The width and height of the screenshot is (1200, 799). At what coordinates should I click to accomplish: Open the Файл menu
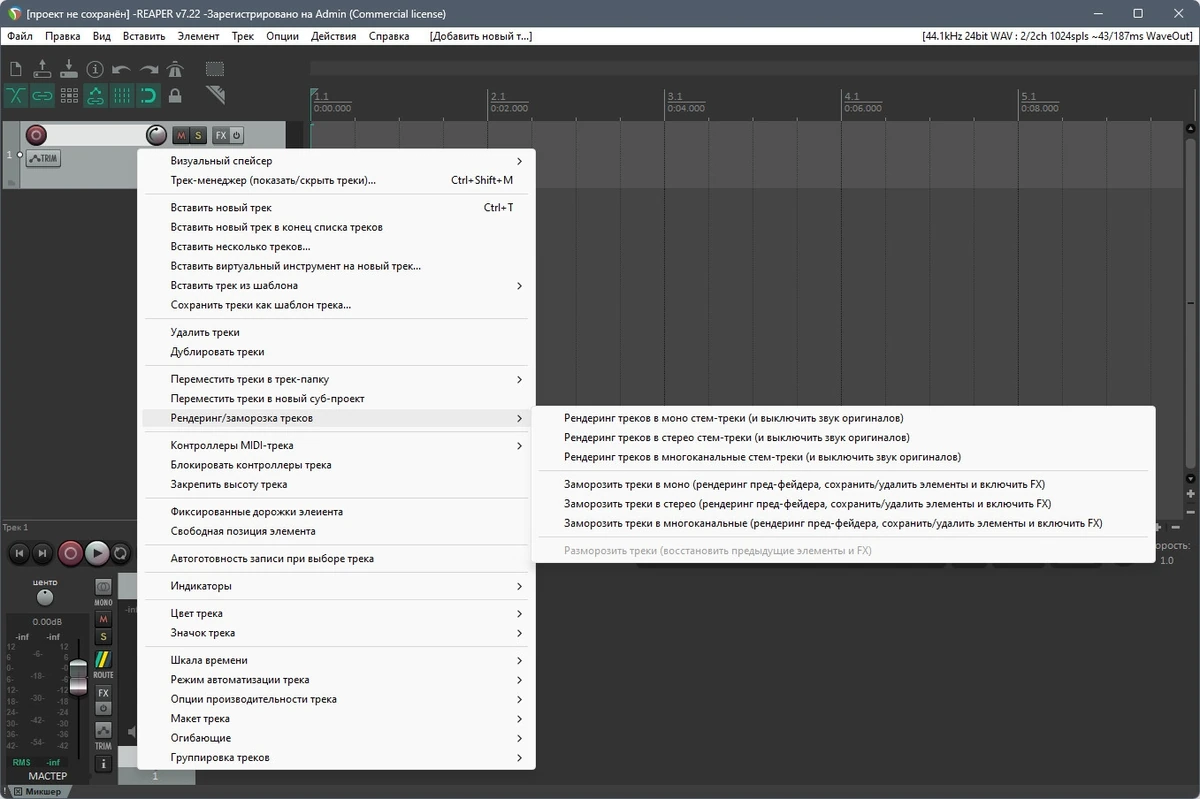coord(20,36)
